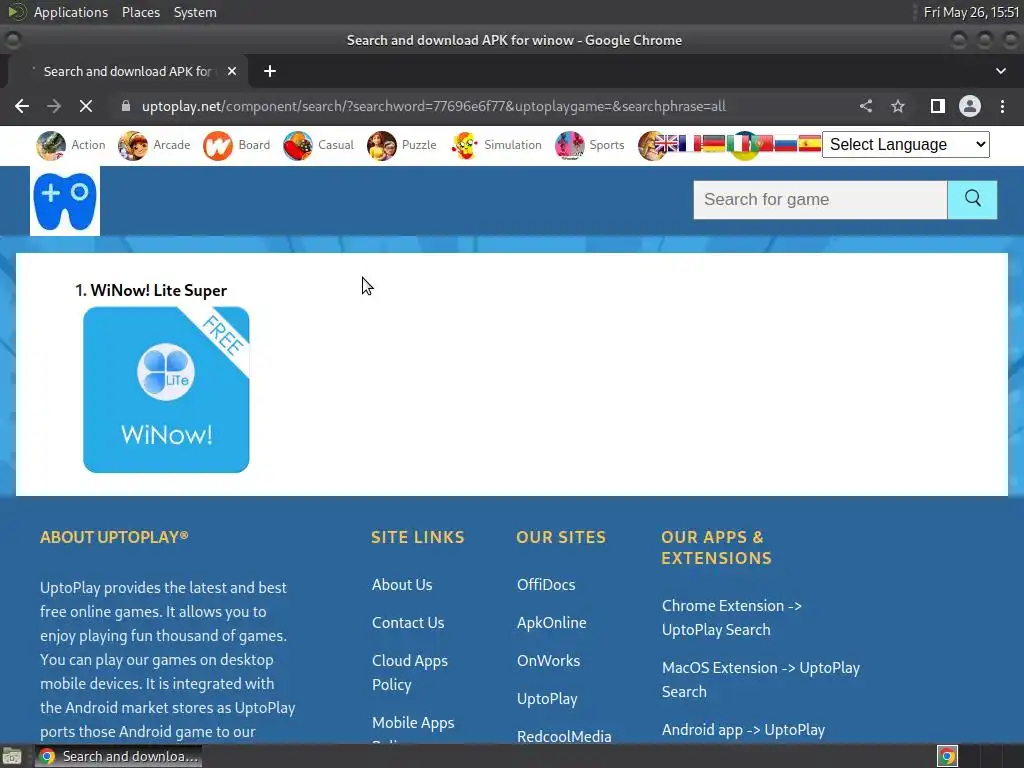This screenshot has height=768, width=1024.
Task: Bookmark this page with the star icon
Action: (x=898, y=106)
